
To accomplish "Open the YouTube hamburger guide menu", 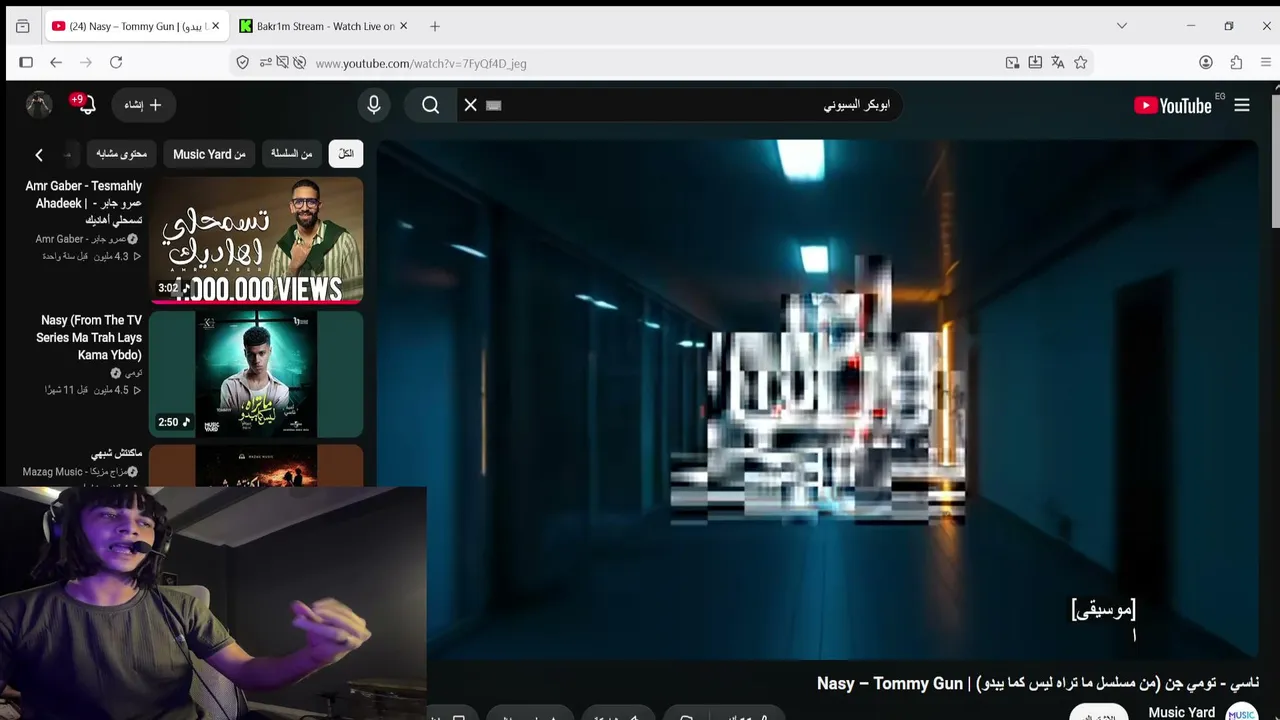I will (1242, 105).
